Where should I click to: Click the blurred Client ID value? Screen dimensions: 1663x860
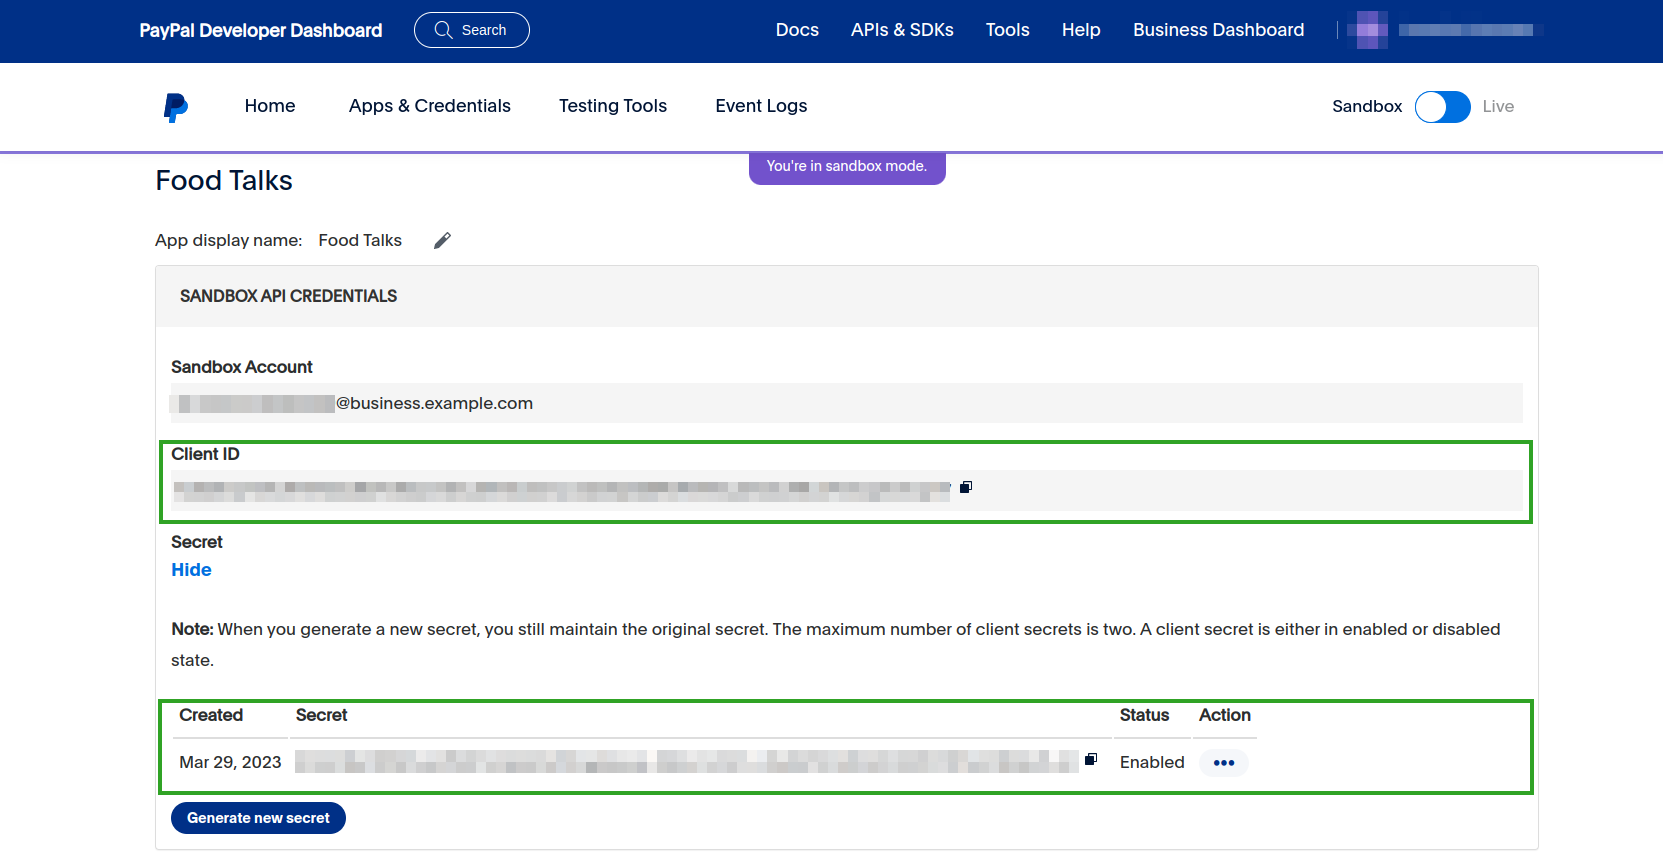(x=562, y=490)
